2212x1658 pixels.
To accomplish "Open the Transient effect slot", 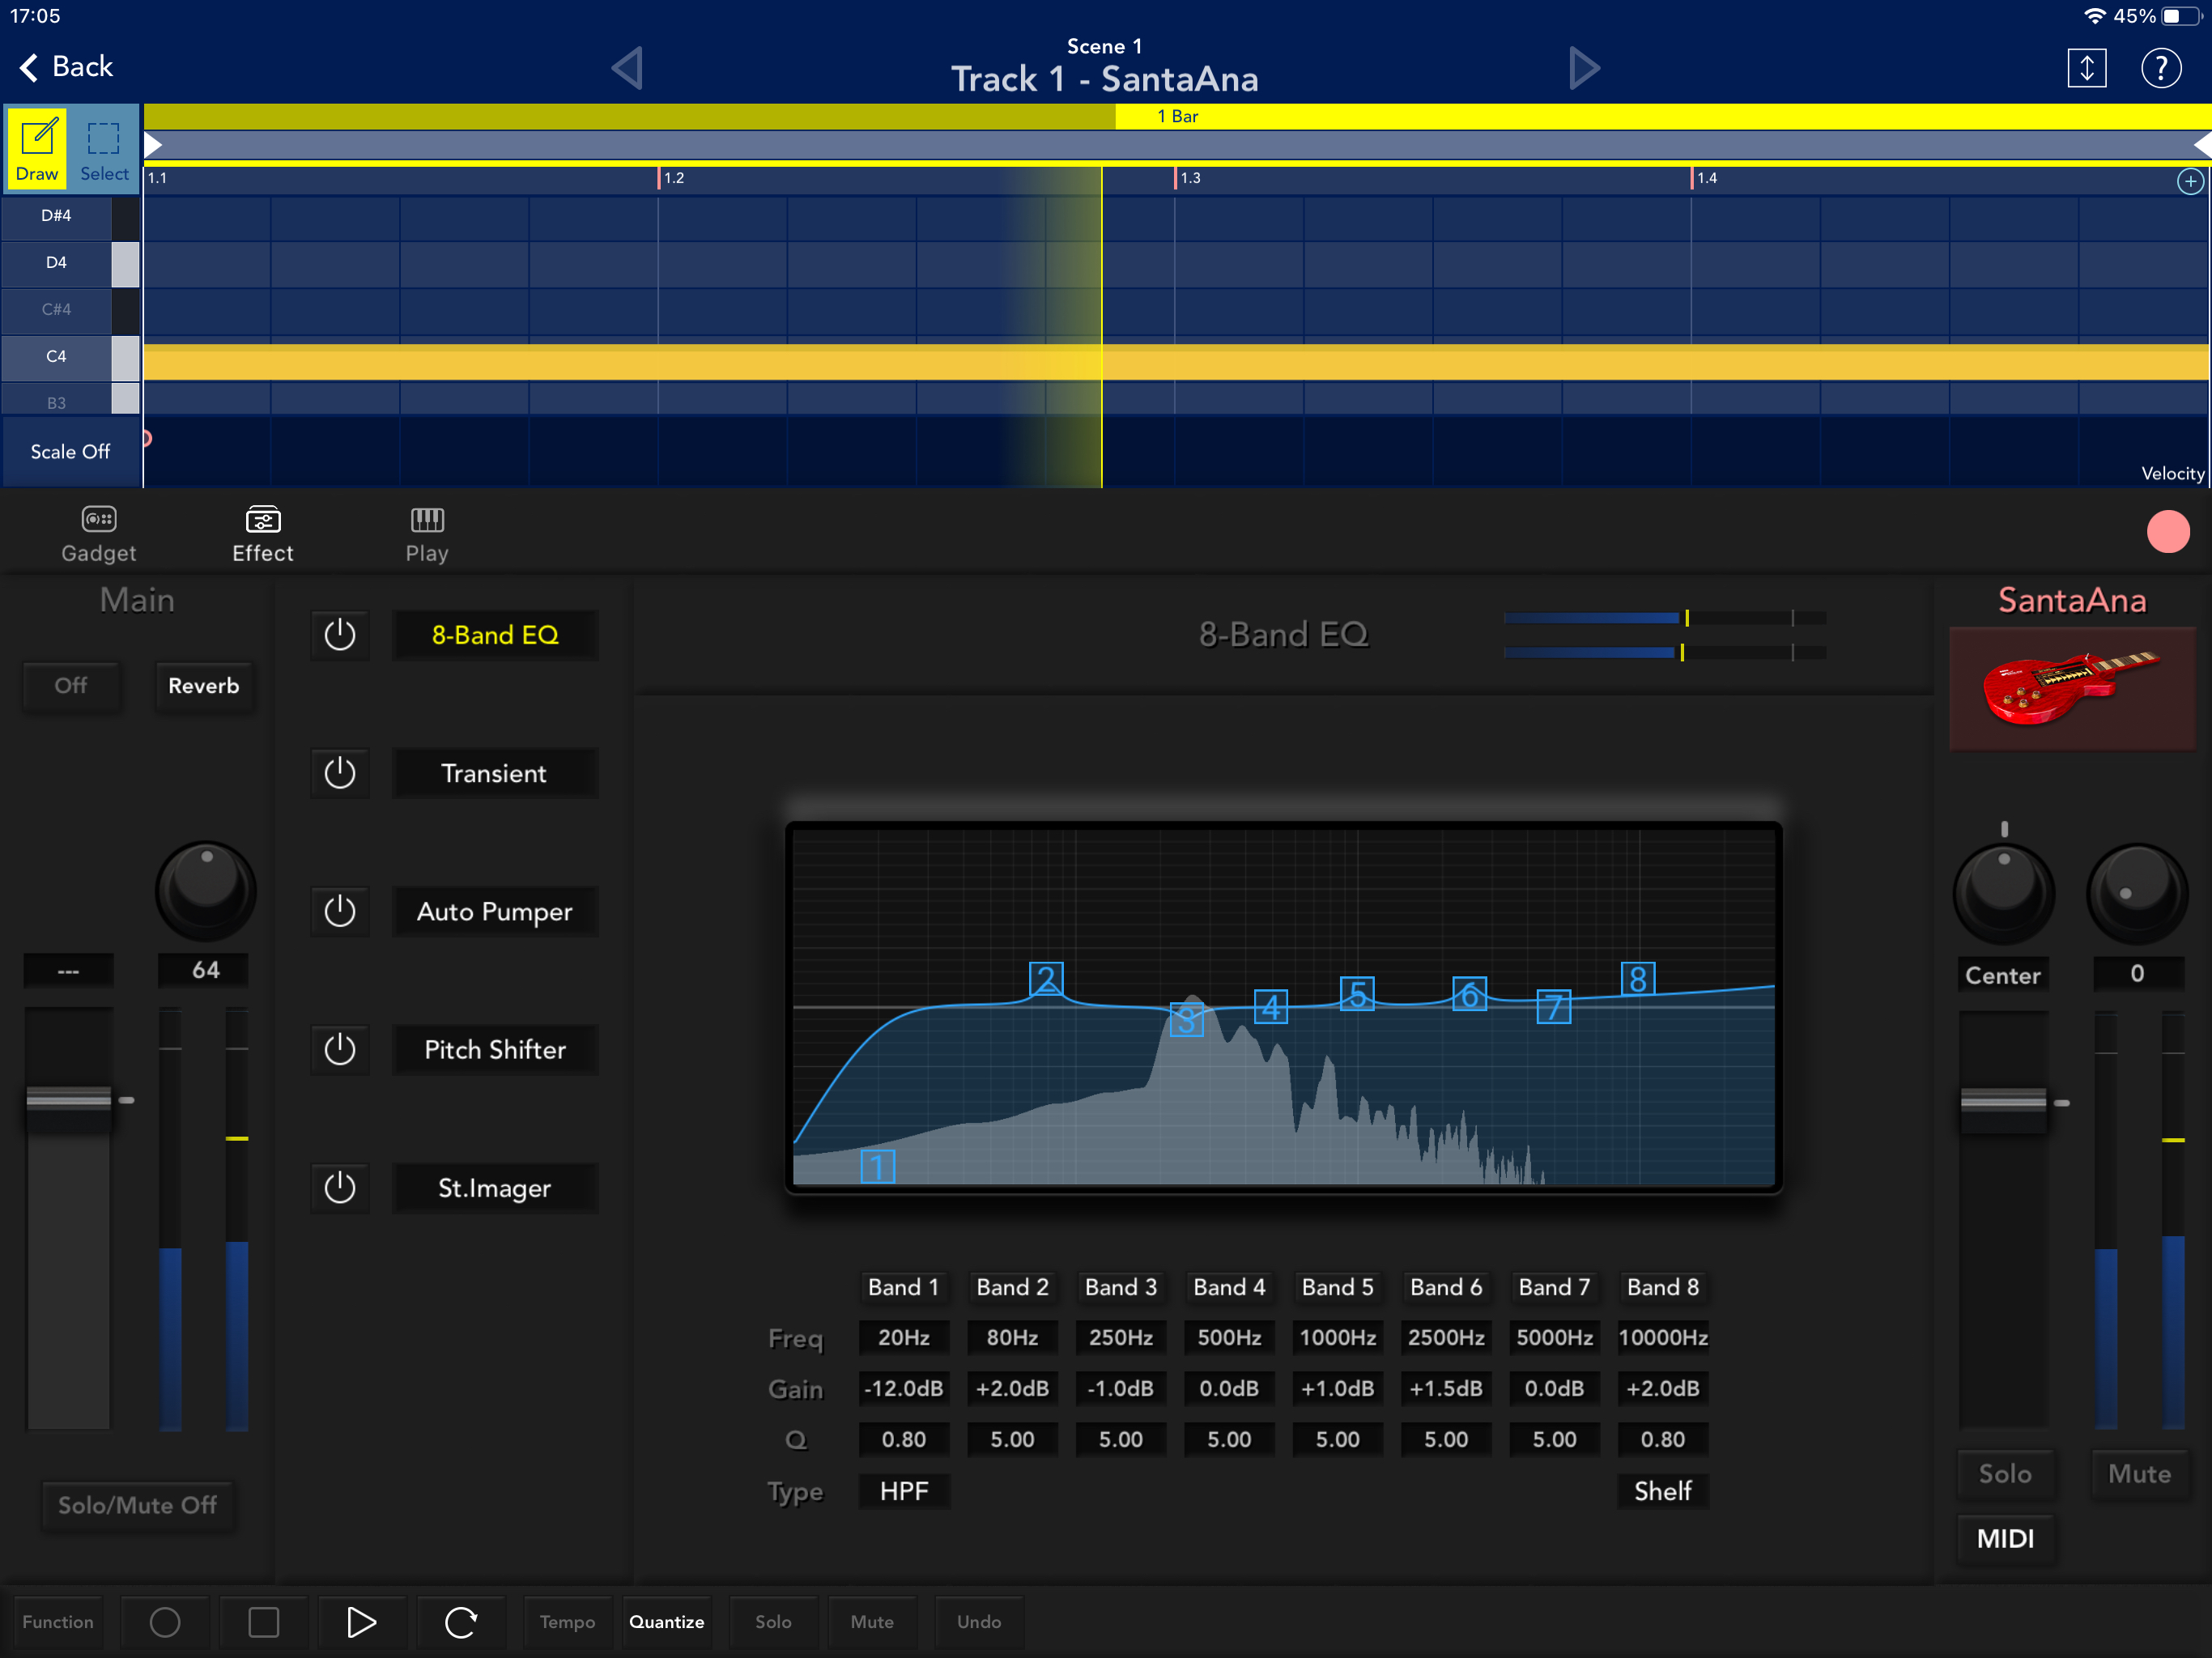I will tap(495, 773).
